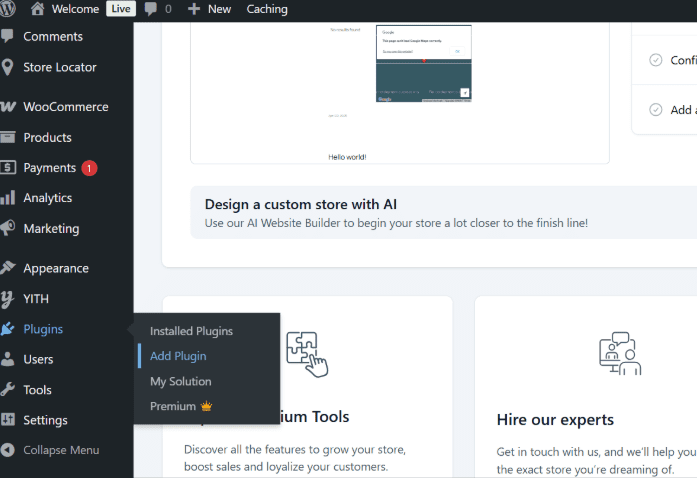Select Premium from the Plugins submenu
The image size is (697, 478).
tap(173, 406)
